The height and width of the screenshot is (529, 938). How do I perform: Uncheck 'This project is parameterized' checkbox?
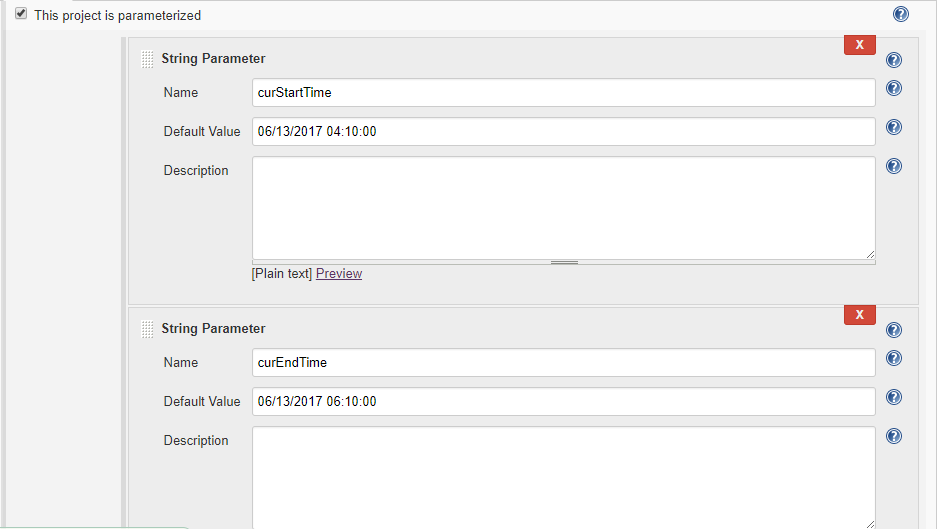pyautogui.click(x=21, y=14)
